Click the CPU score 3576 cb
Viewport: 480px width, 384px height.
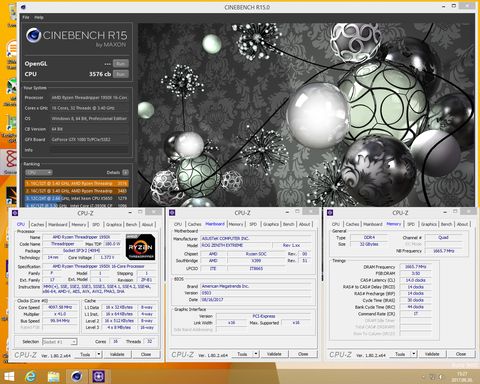pos(100,74)
